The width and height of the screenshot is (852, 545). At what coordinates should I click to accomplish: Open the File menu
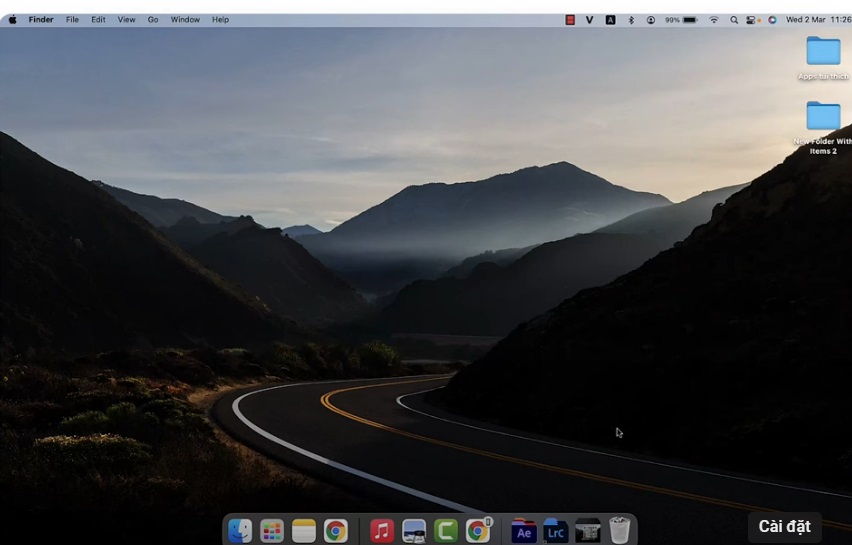click(x=72, y=20)
